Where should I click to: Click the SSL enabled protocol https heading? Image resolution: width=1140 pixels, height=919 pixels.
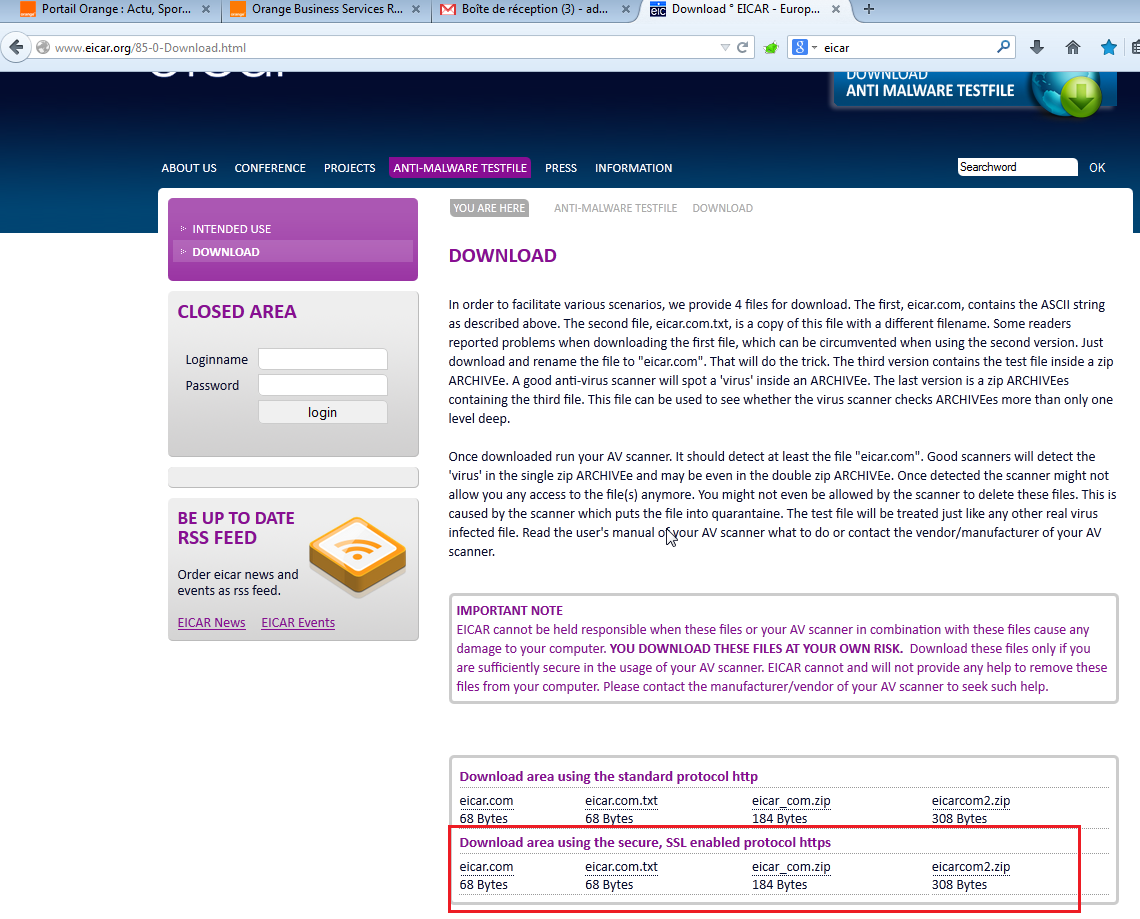[645, 843]
